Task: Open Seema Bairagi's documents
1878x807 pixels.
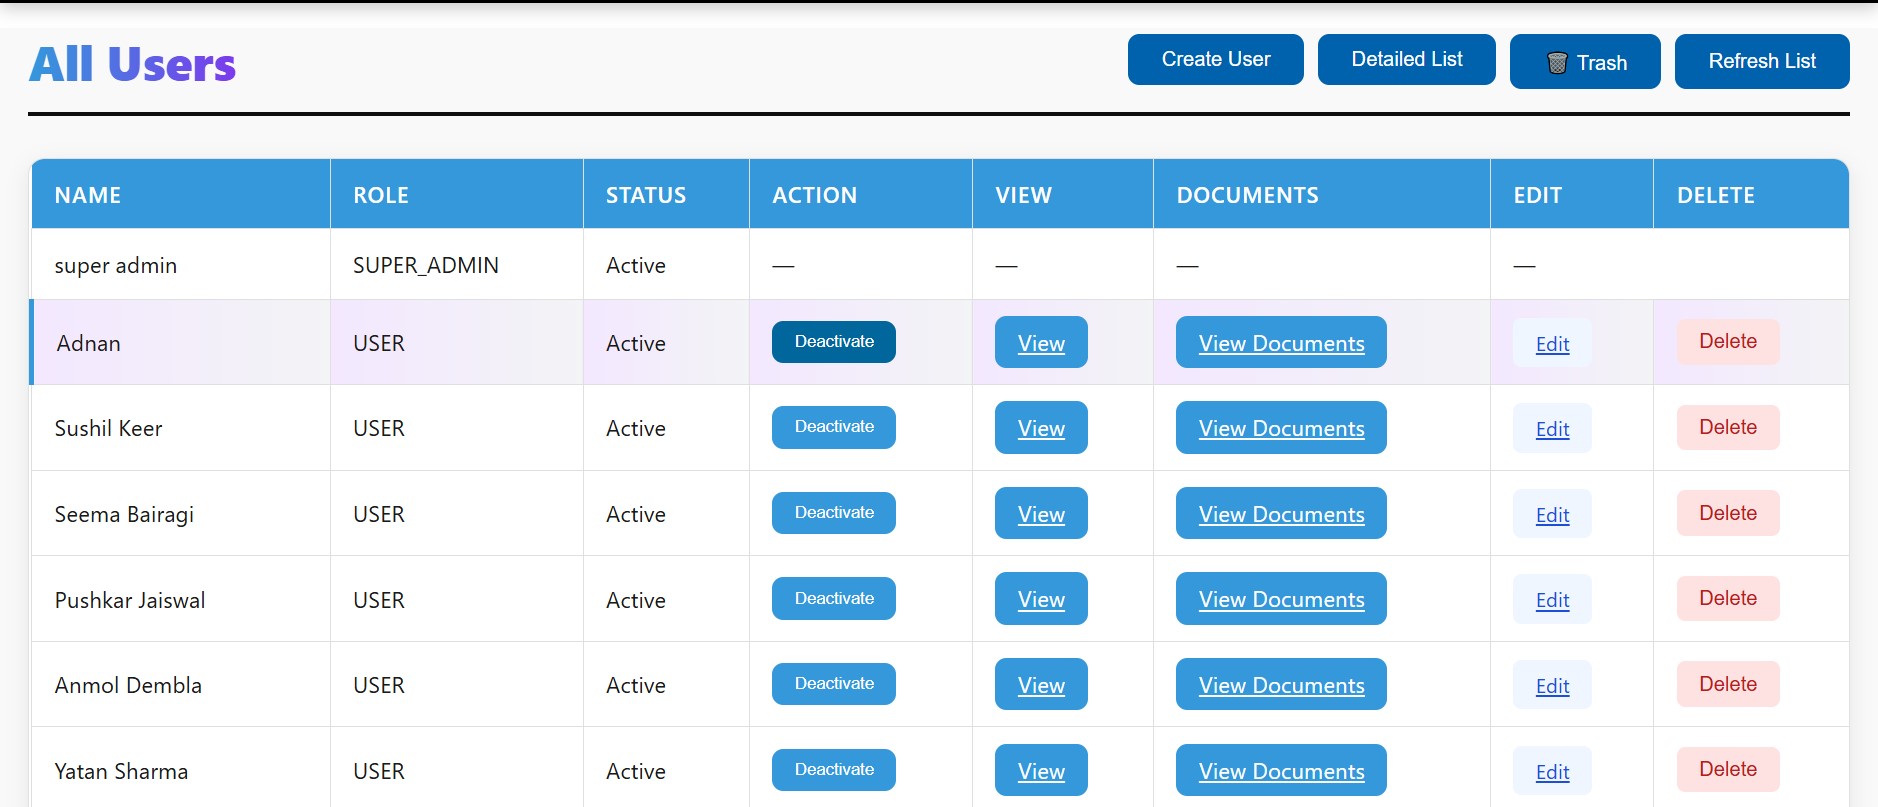Action: (x=1281, y=513)
